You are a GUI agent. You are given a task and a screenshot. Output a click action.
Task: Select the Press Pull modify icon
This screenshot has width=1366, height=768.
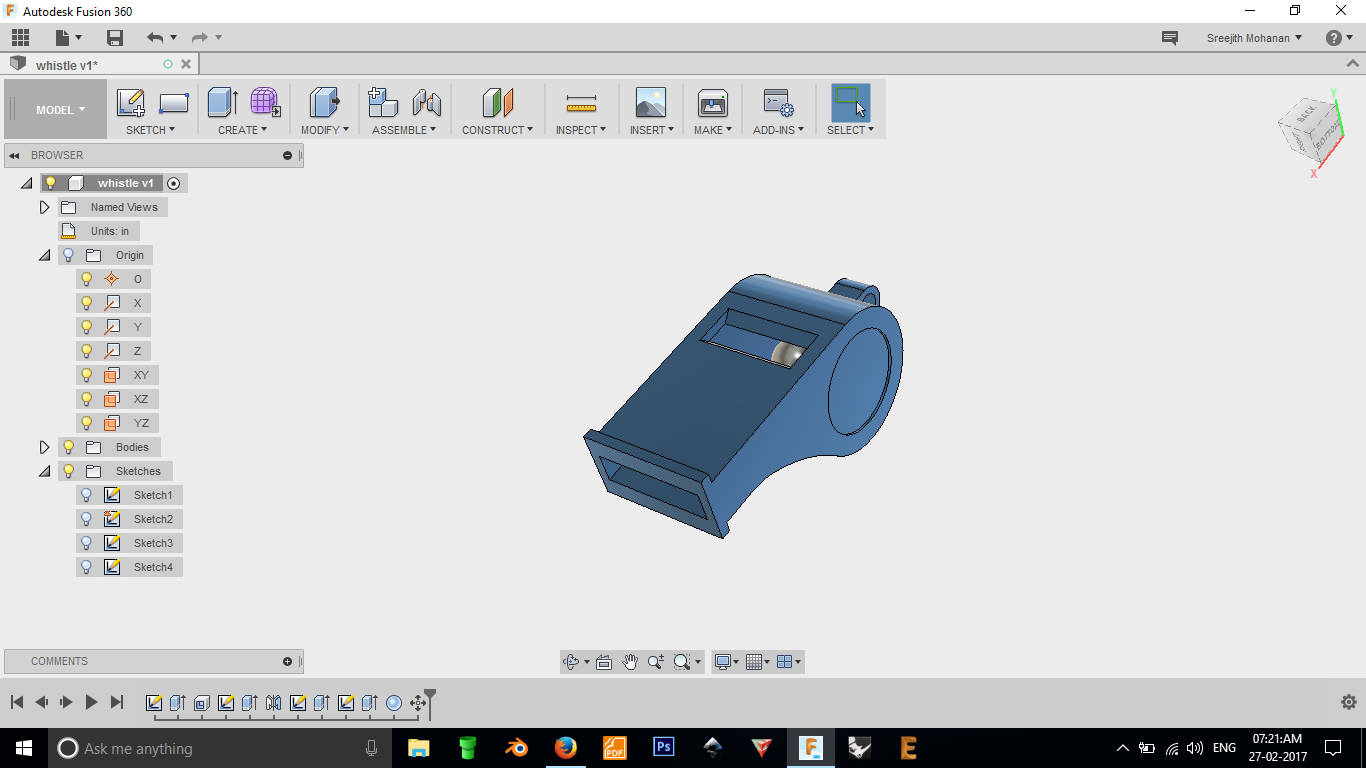(x=324, y=102)
